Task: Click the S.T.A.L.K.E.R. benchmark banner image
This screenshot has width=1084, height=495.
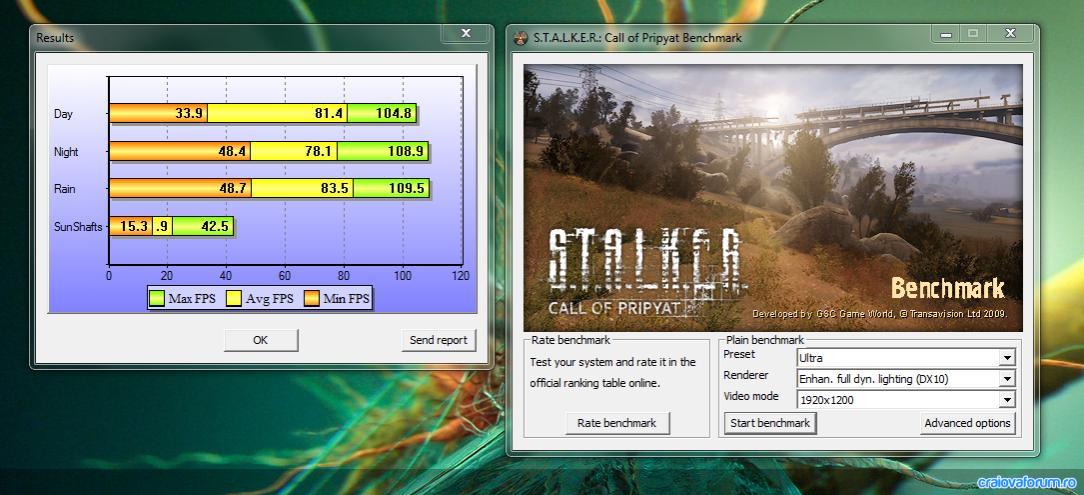Action: coord(773,198)
